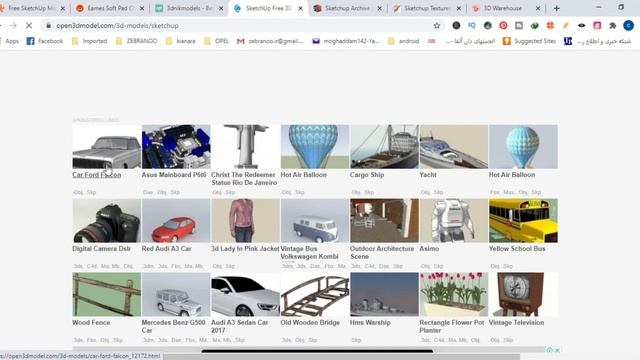Close the ad using its X icon
Screen dimensions: 640x360
click(x=557, y=350)
